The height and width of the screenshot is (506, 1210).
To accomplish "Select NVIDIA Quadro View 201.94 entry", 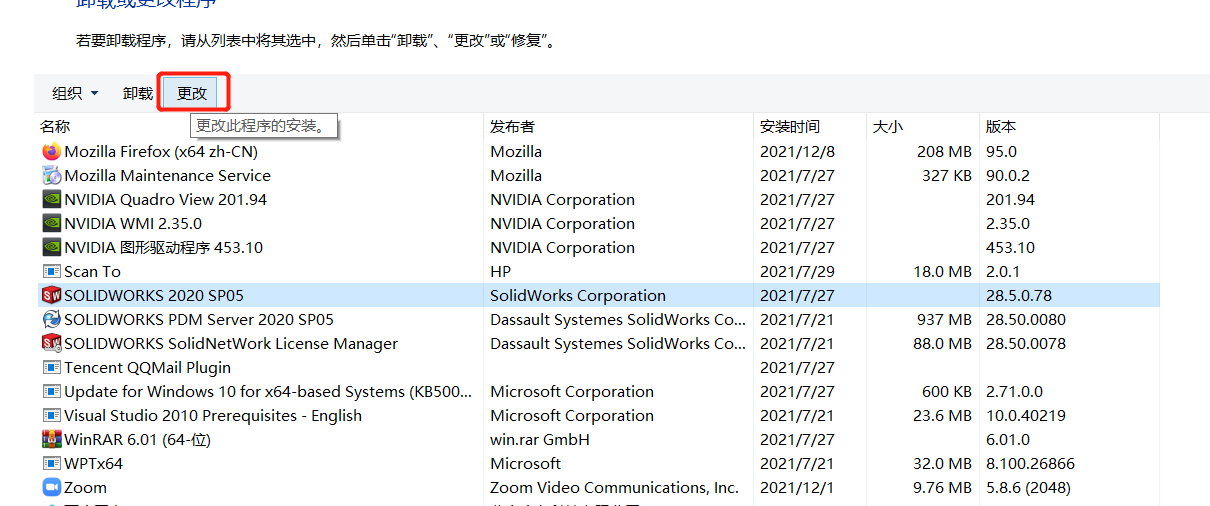I will [x=166, y=200].
